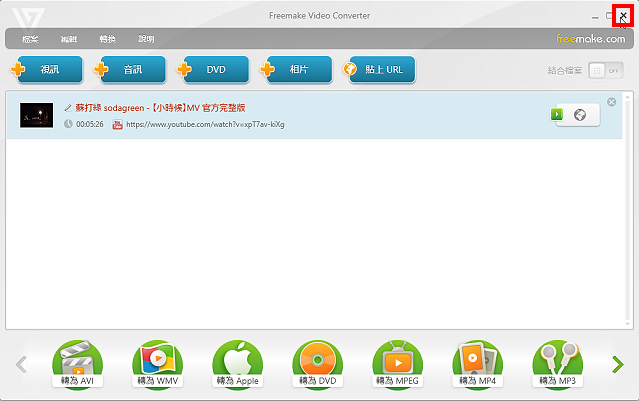This screenshot has height=401, width=639.
Task: Choose the 轉為 DVD disc icon
Action: pos(317,364)
